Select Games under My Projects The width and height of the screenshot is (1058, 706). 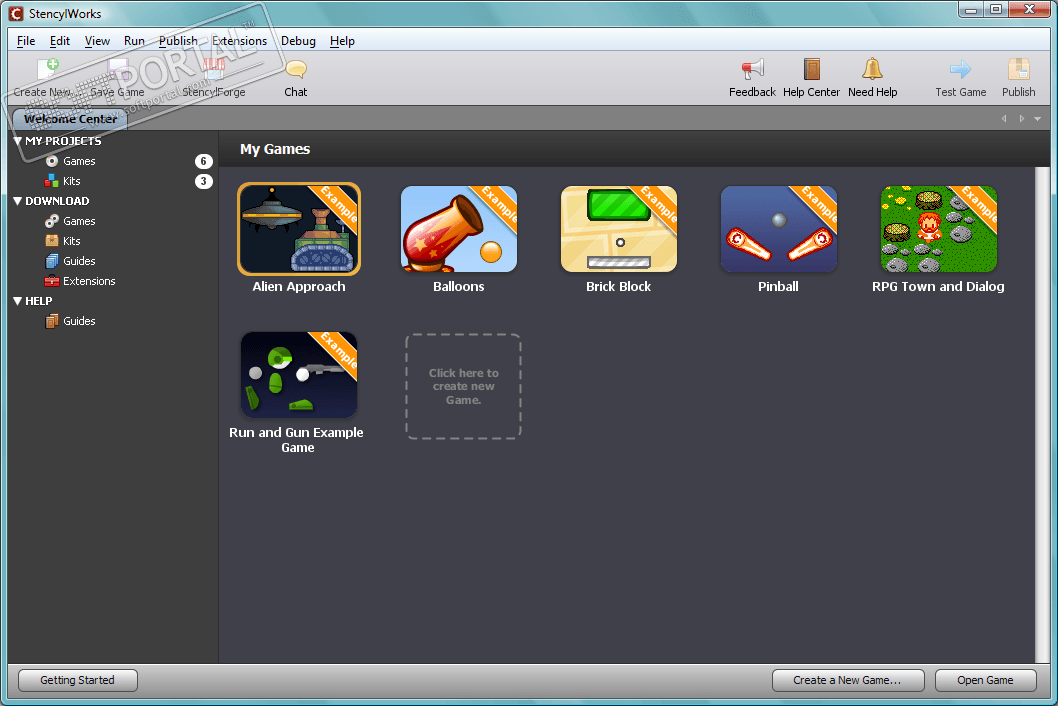click(79, 161)
